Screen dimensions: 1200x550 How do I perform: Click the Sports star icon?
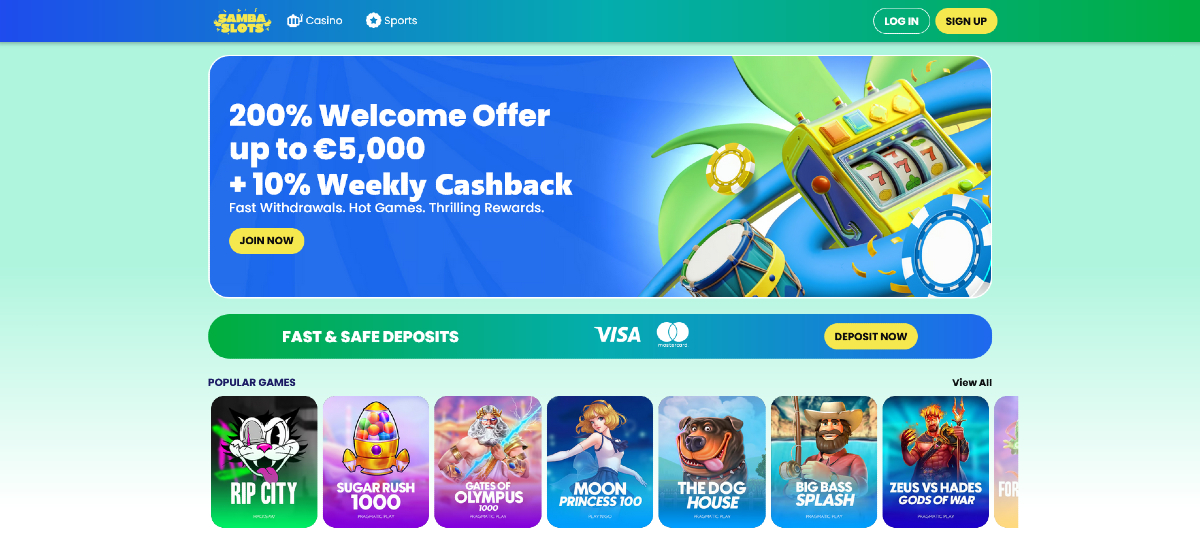pyautogui.click(x=373, y=20)
